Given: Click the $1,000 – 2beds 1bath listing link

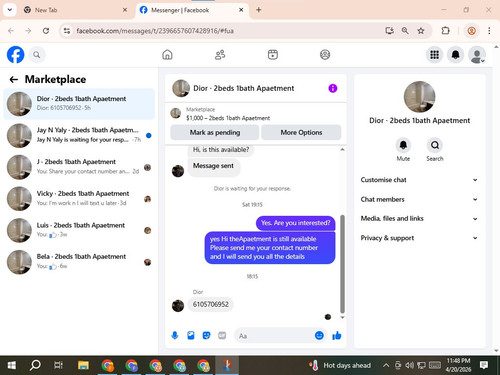Looking at the screenshot, I should (228, 118).
